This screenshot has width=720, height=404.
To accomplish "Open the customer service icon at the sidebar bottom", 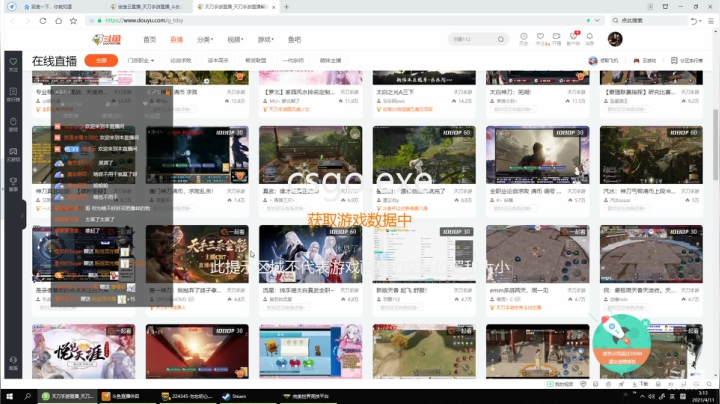I will [x=13, y=363].
